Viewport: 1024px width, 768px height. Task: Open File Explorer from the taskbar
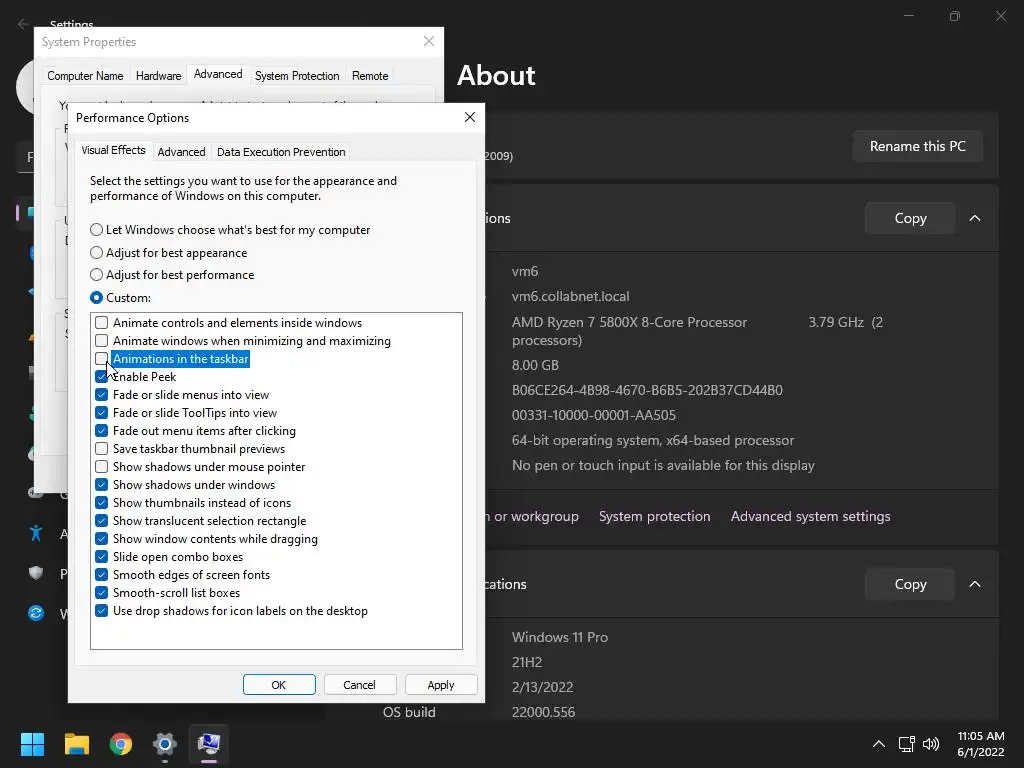76,744
